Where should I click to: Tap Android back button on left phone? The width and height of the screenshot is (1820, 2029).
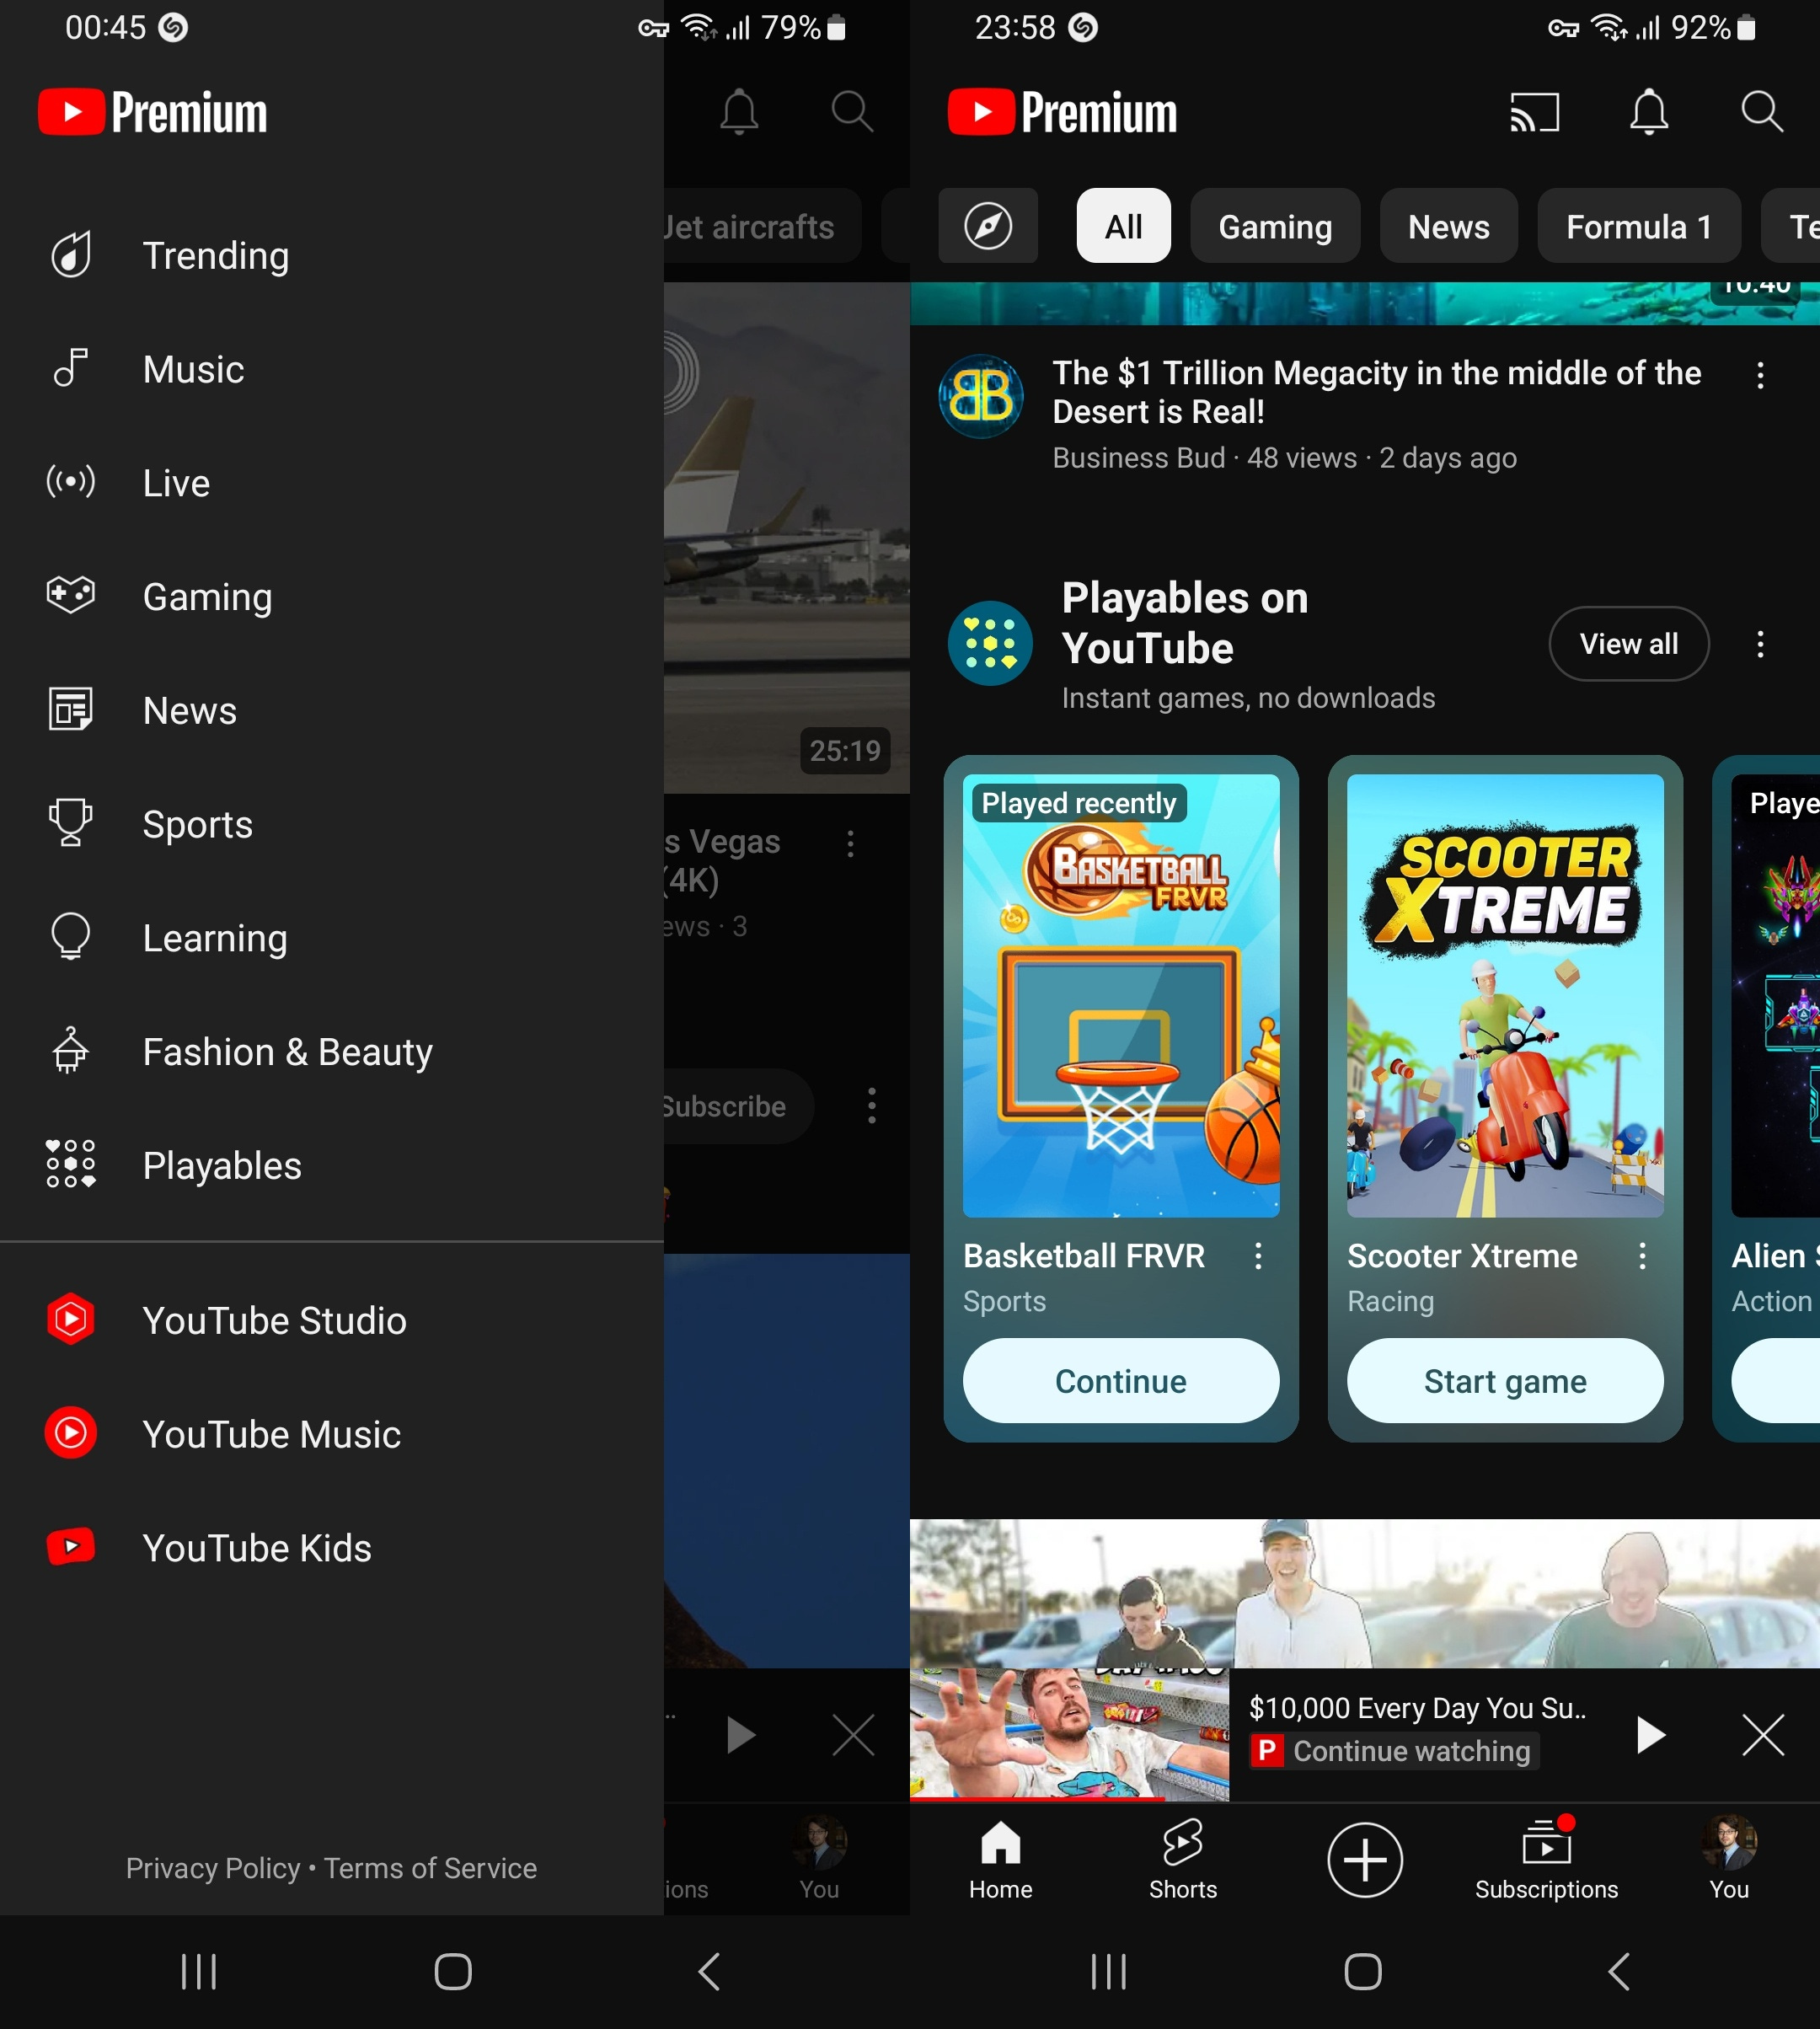click(x=709, y=1972)
